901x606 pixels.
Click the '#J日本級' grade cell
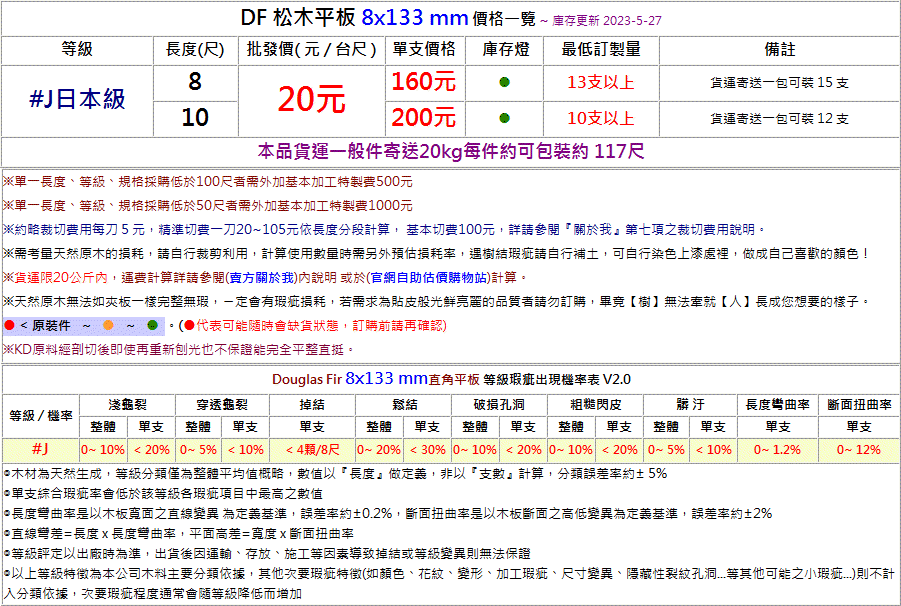pos(77,99)
